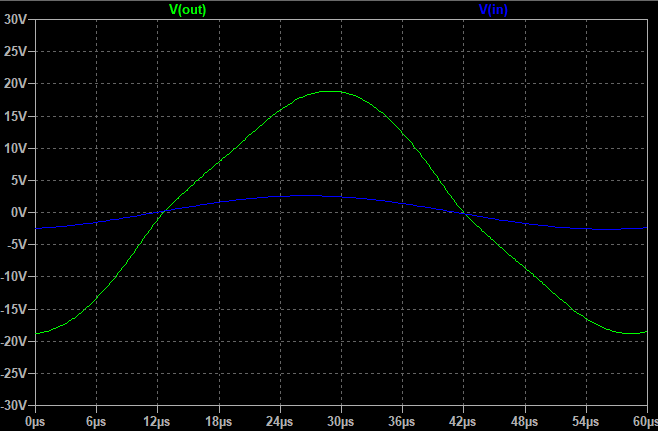Click the -5V vertical axis label

pos(17,245)
